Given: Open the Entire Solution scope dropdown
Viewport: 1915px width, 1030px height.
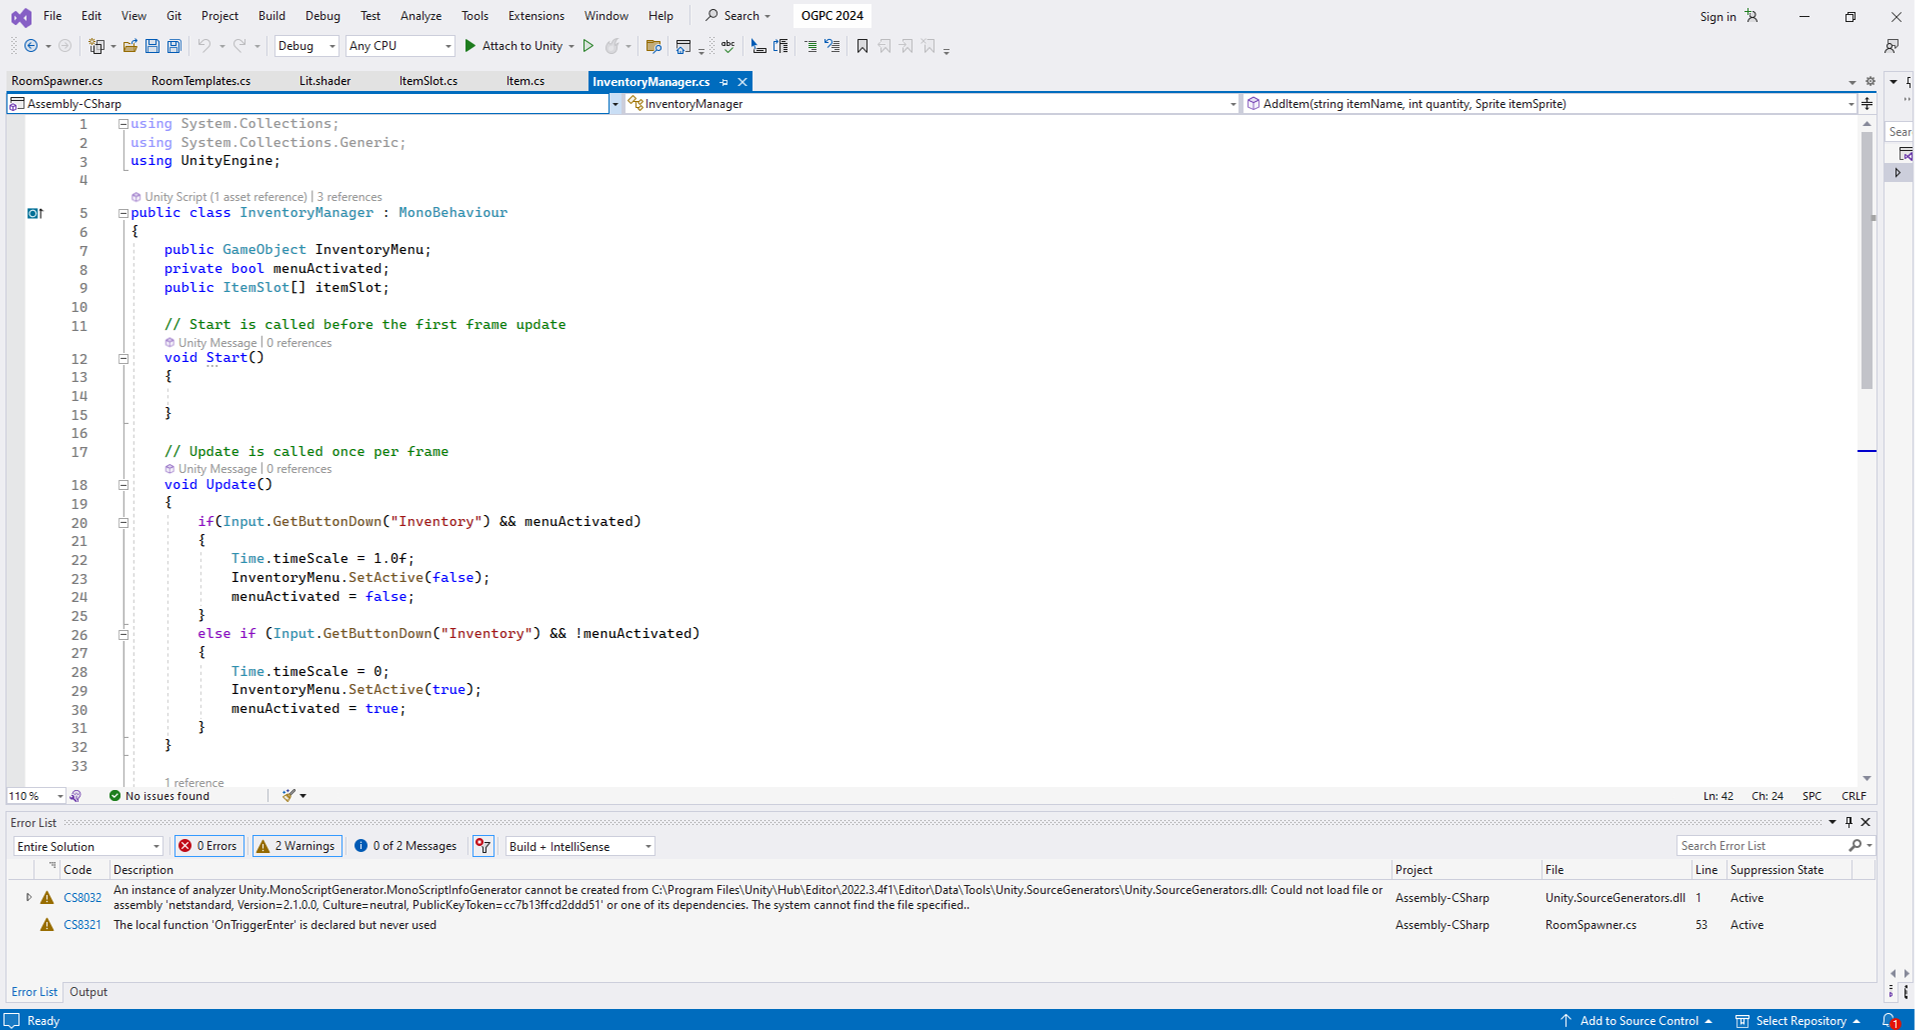Looking at the screenshot, I should coord(88,846).
